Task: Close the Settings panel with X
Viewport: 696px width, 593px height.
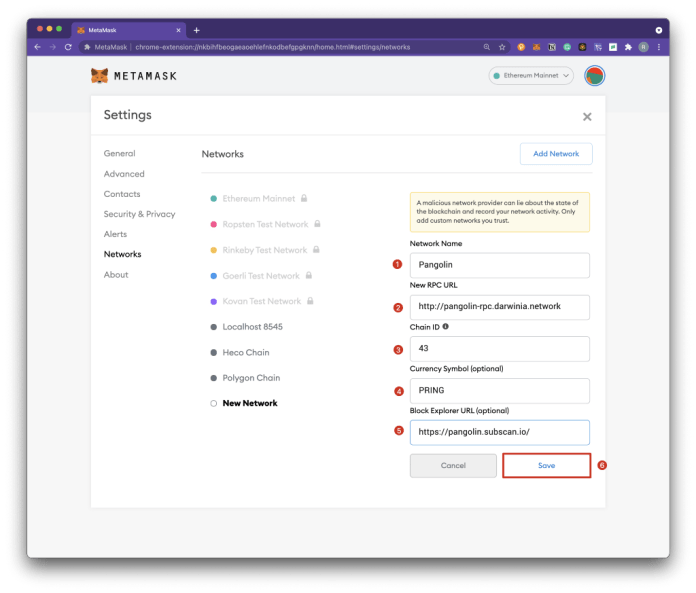Action: (587, 117)
